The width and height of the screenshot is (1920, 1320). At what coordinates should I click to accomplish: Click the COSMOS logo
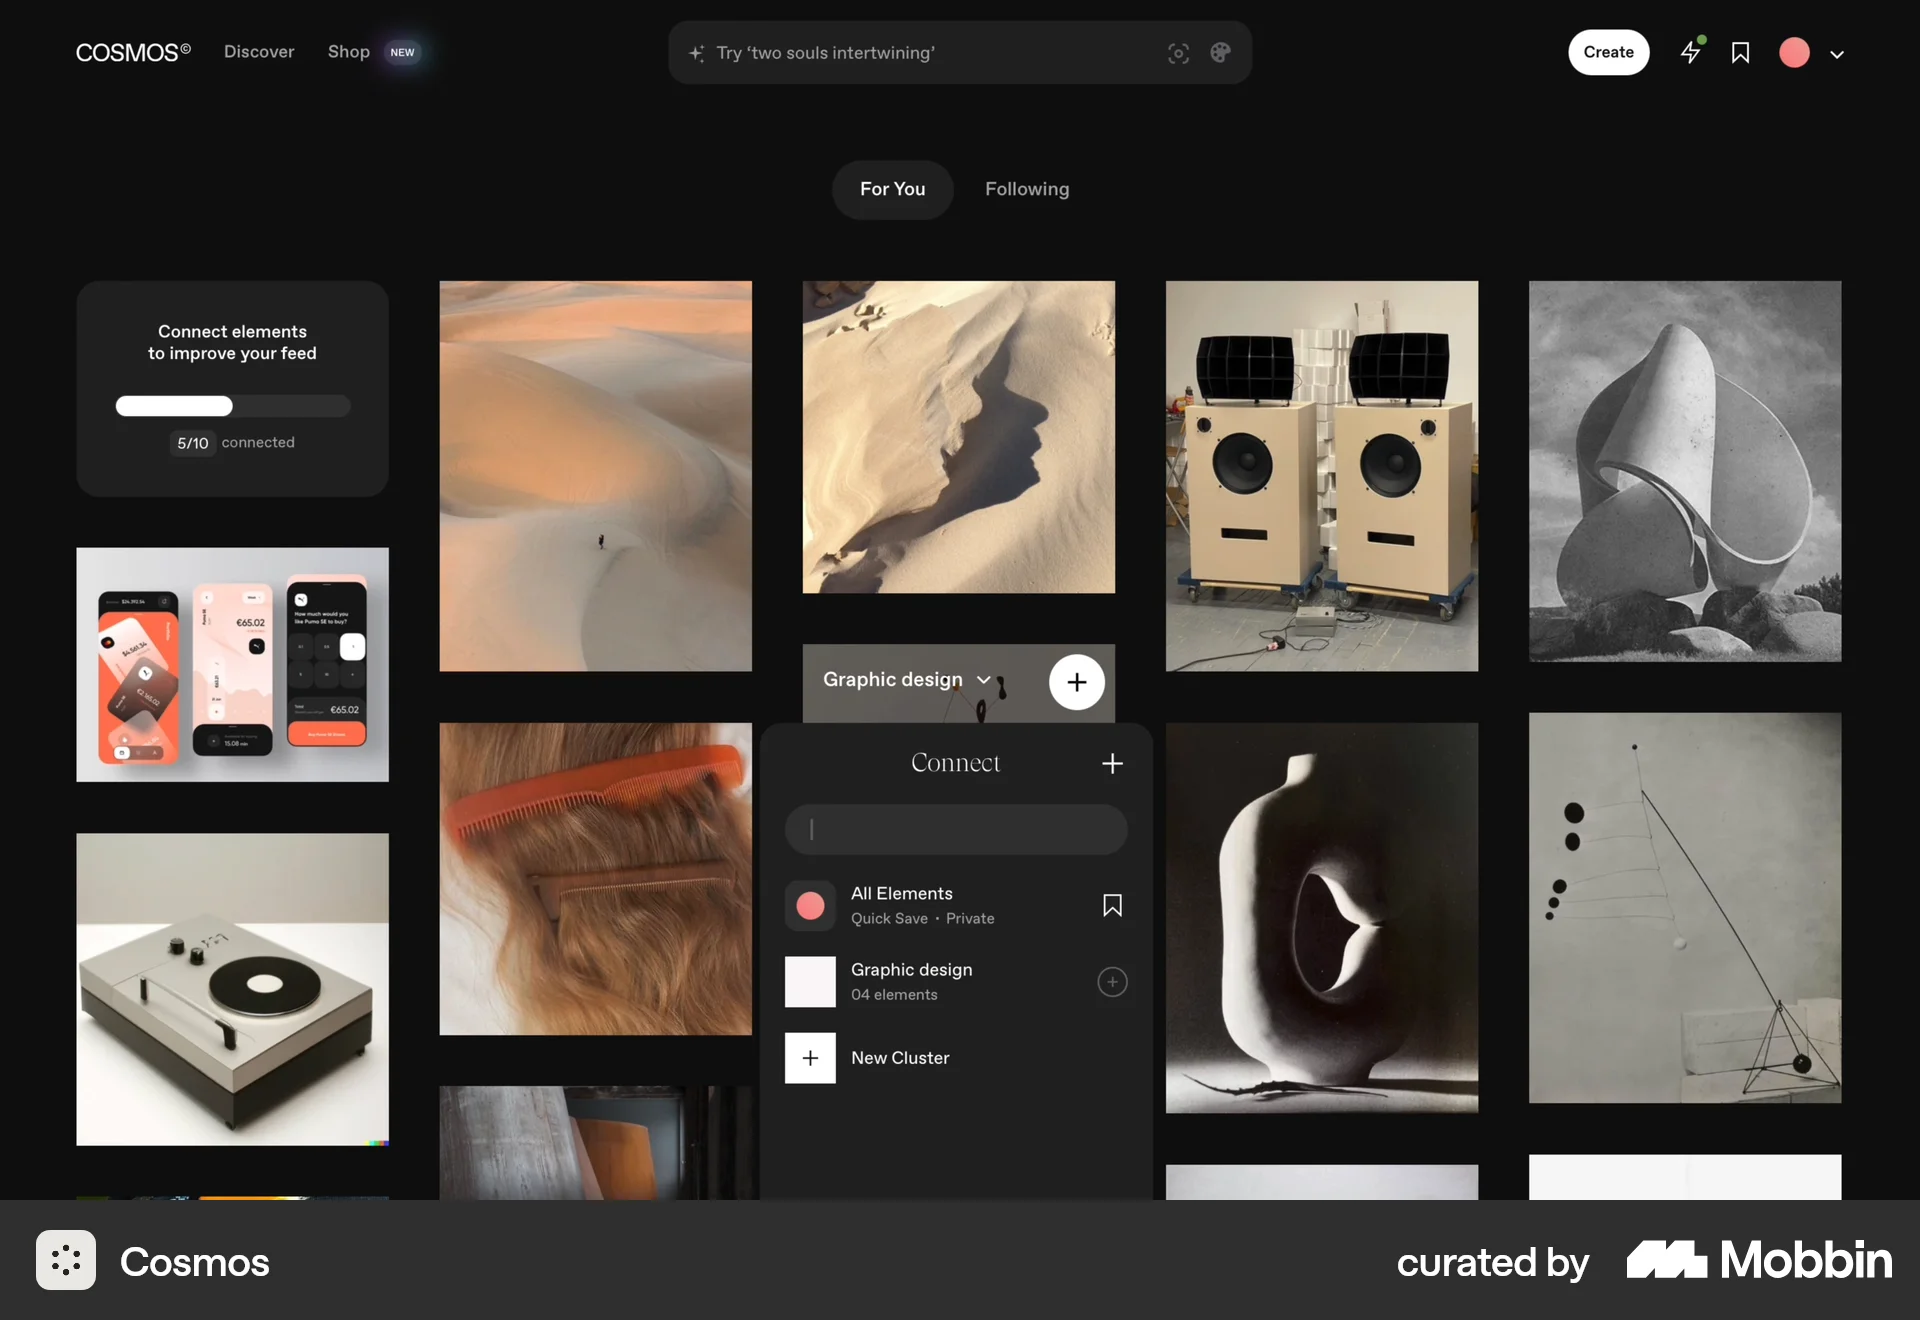[133, 52]
